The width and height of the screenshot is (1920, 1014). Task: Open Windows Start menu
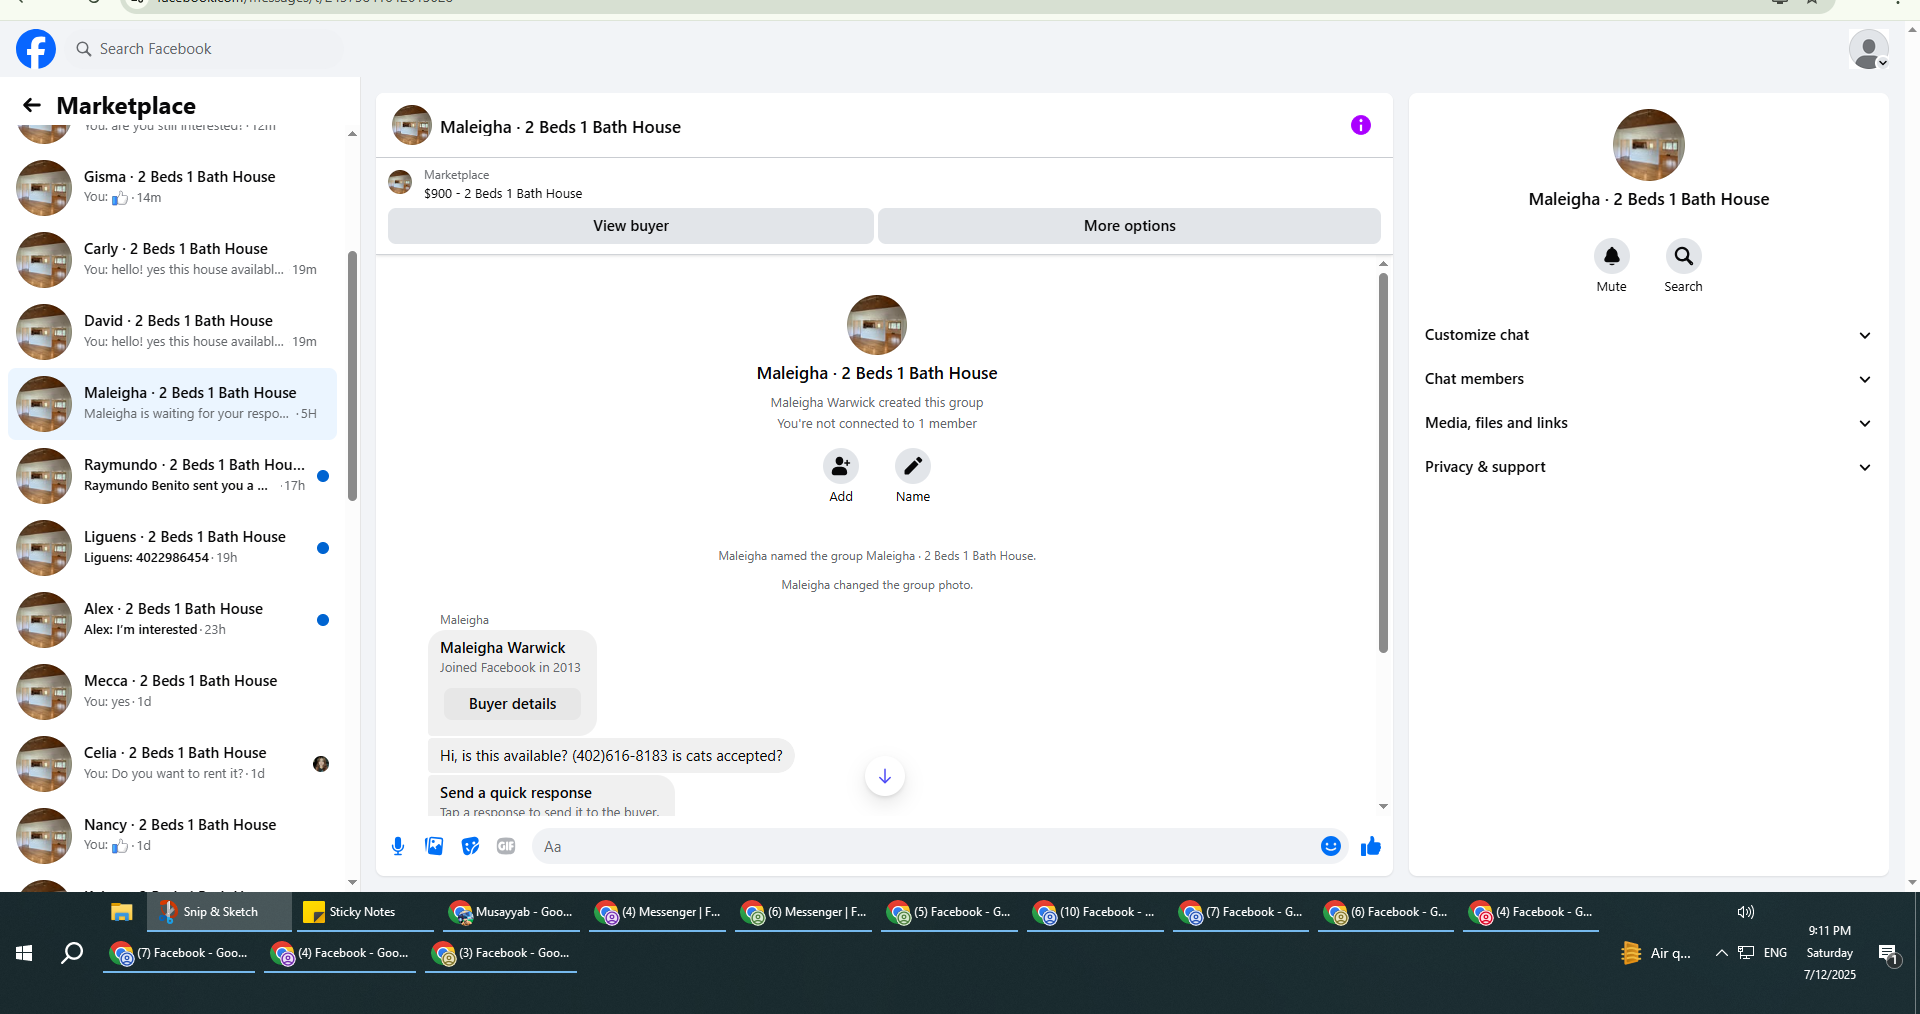pyautogui.click(x=25, y=953)
